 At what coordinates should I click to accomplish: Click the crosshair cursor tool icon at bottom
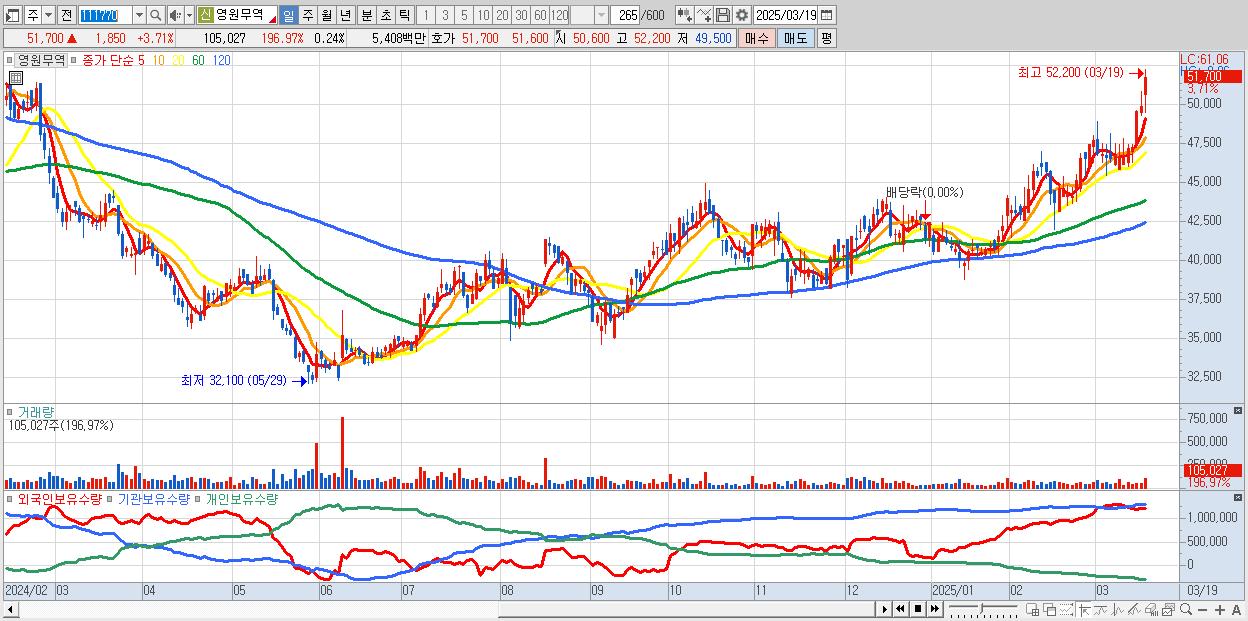click(x=1084, y=610)
